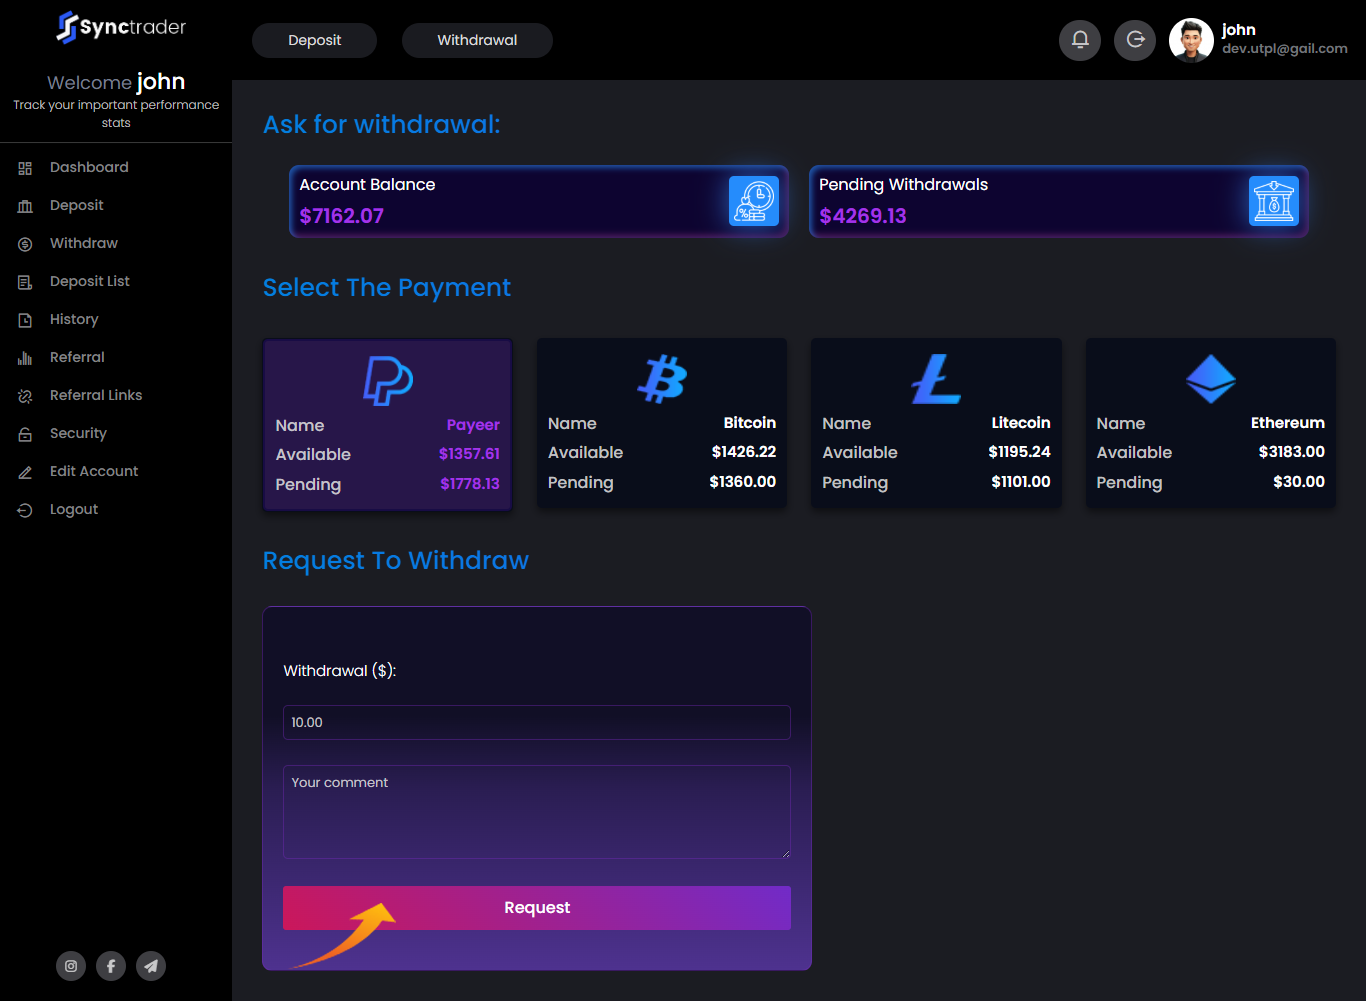1366x1001 pixels.
Task: Open Referral Links in the sidebar
Action: pyautogui.click(x=96, y=396)
